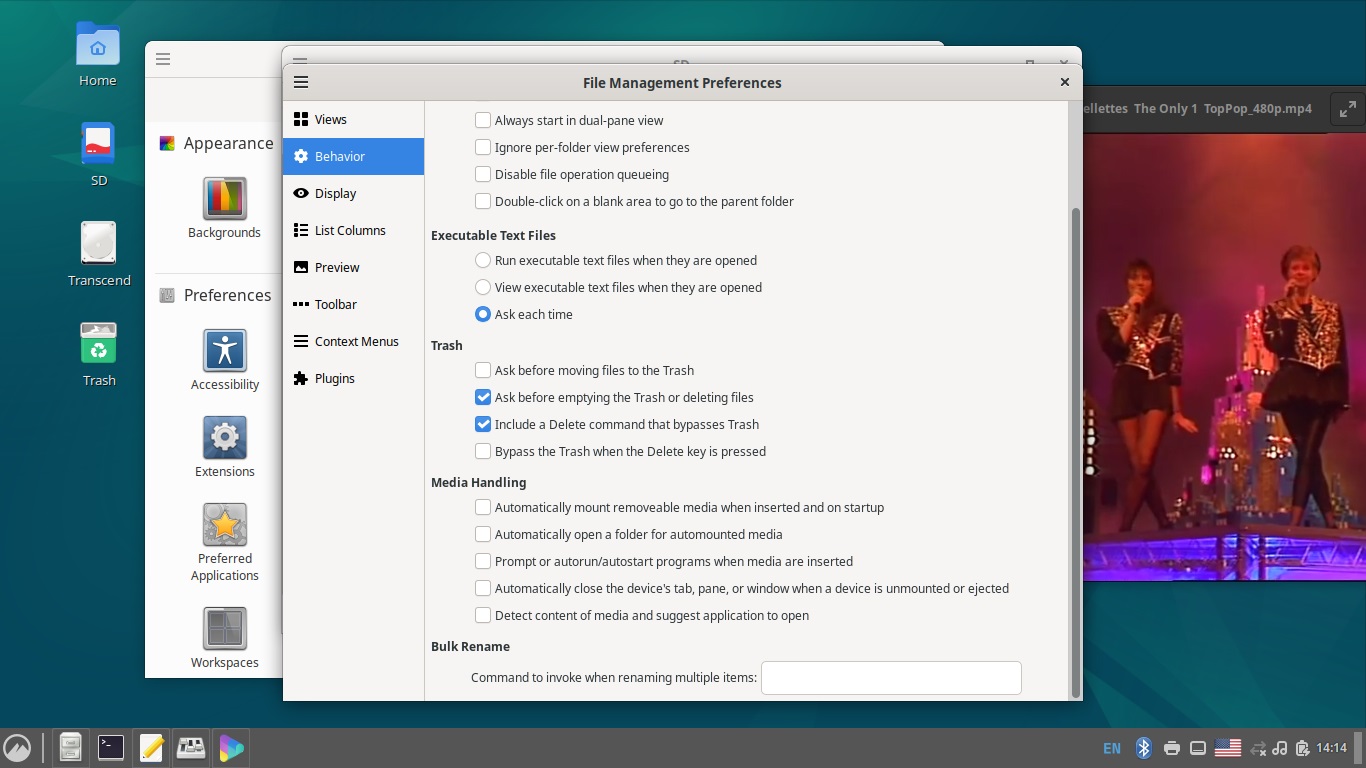Click the preferences vertical scrollbar
Viewport: 1366px width, 768px height.
1076,452
